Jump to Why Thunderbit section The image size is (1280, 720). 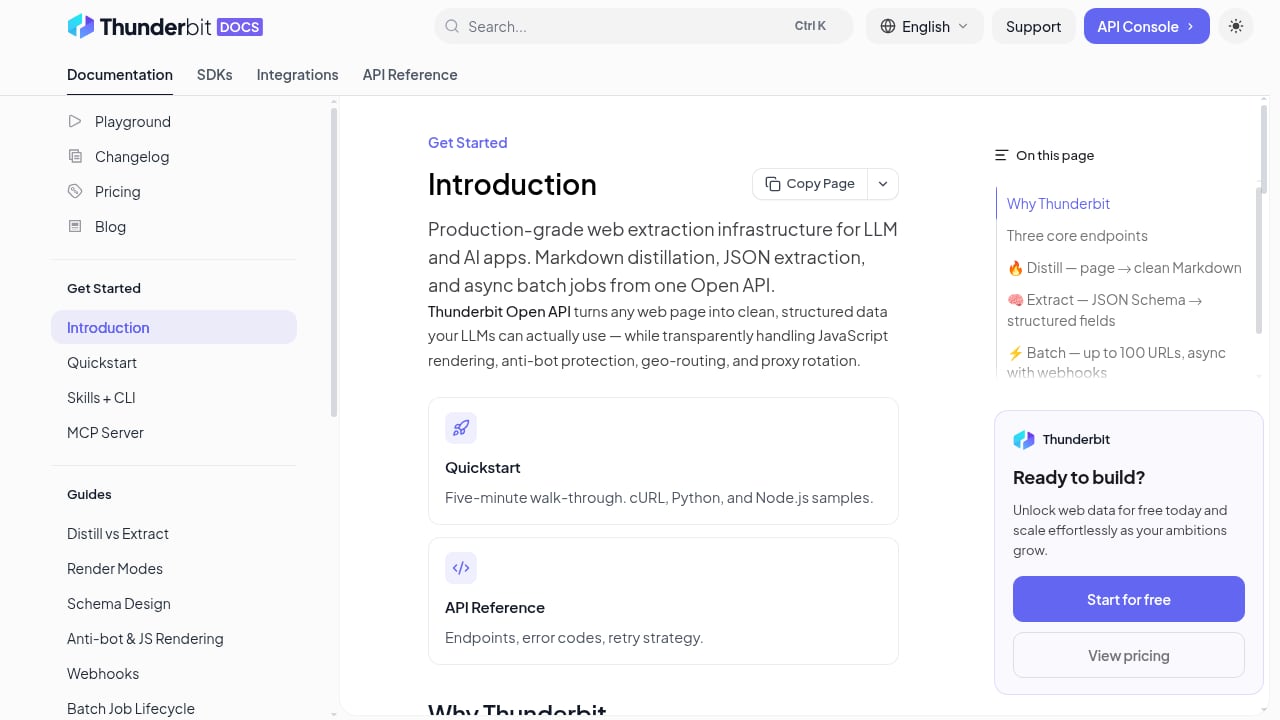(1058, 203)
